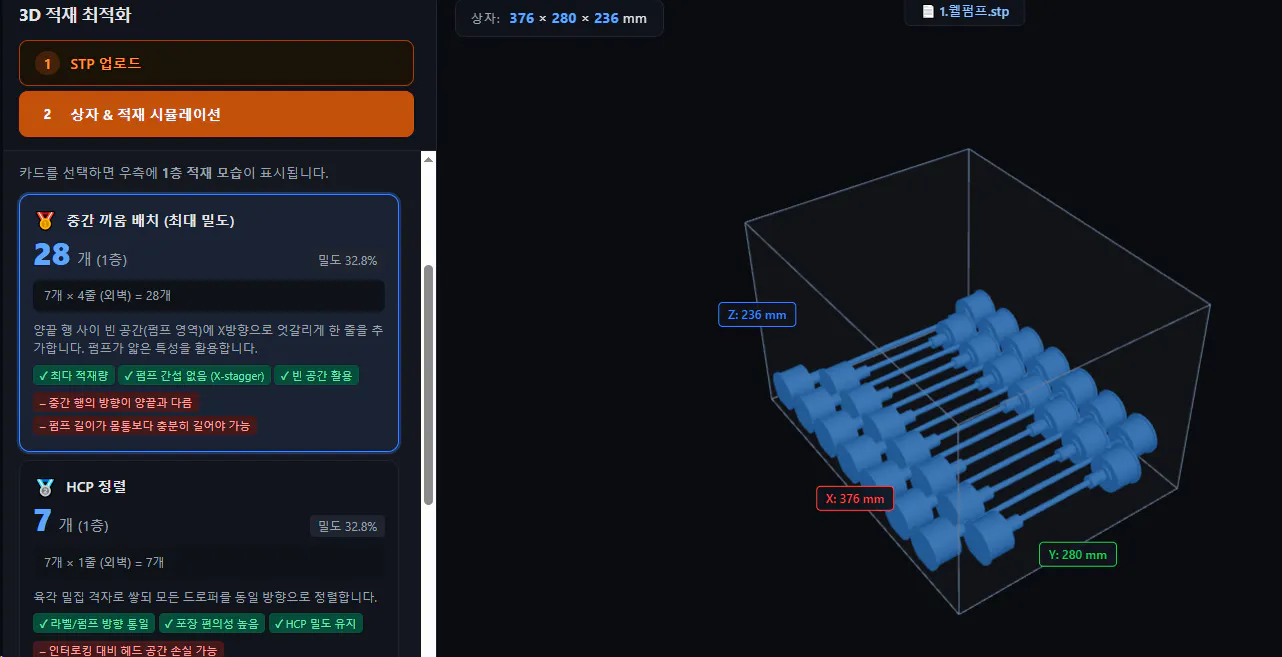Select the 상자 & 적재 시뮬레이션 step
Image resolution: width=1282 pixels, height=657 pixels.
(216, 114)
